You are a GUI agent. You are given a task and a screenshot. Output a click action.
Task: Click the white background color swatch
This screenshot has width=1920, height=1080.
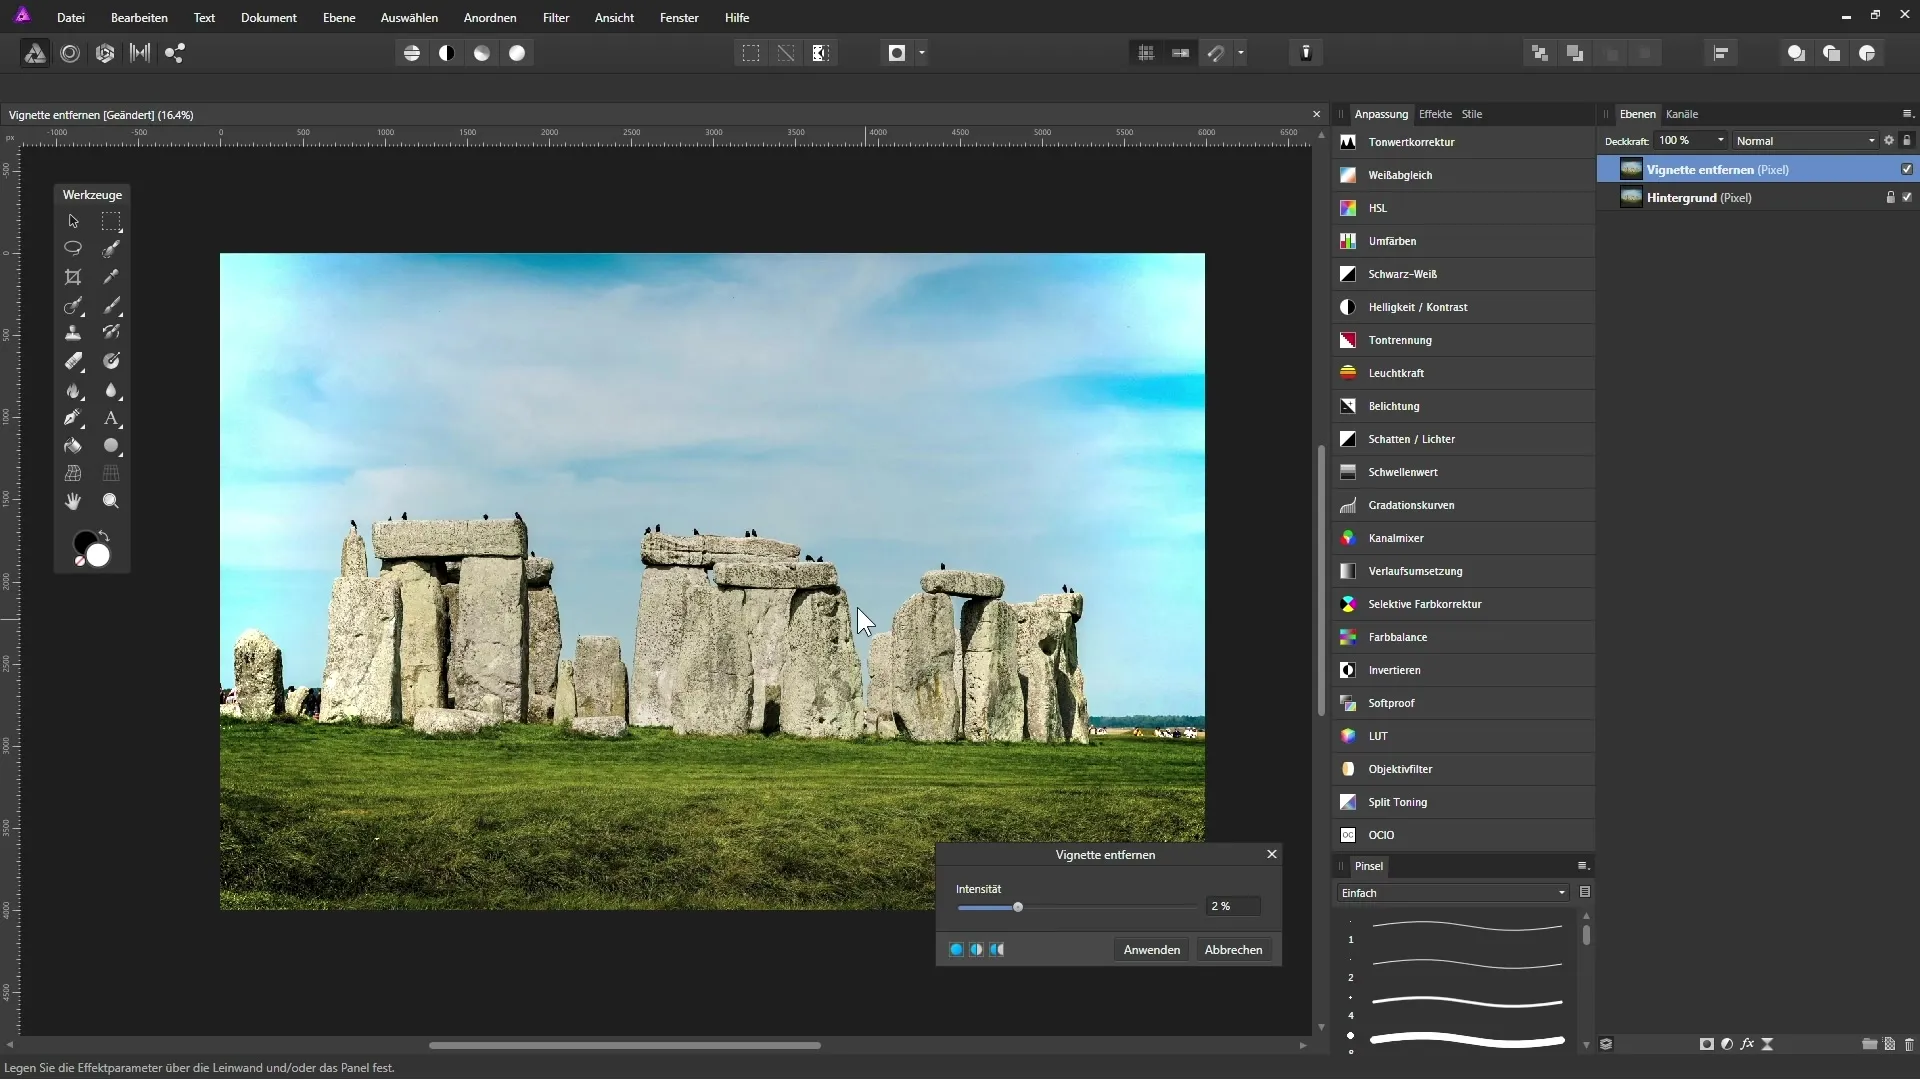pos(98,556)
